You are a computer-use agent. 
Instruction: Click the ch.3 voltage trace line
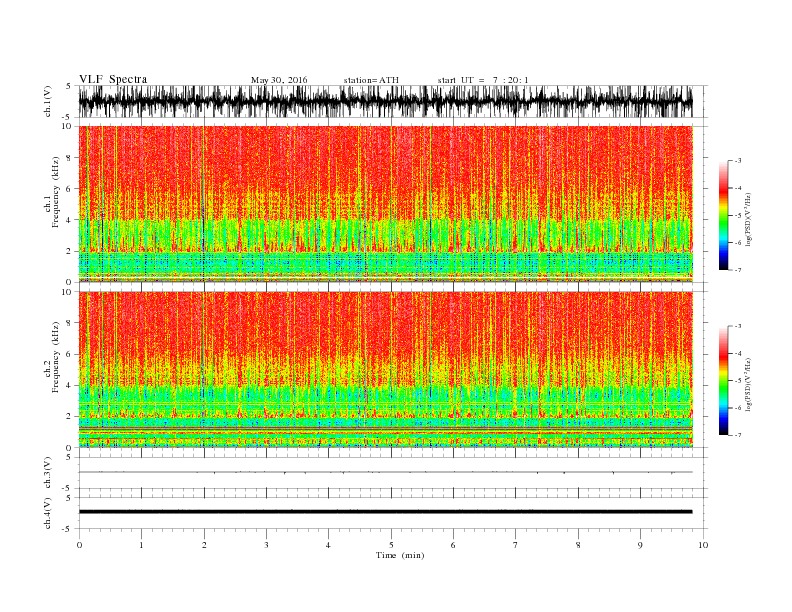[x=385, y=472]
